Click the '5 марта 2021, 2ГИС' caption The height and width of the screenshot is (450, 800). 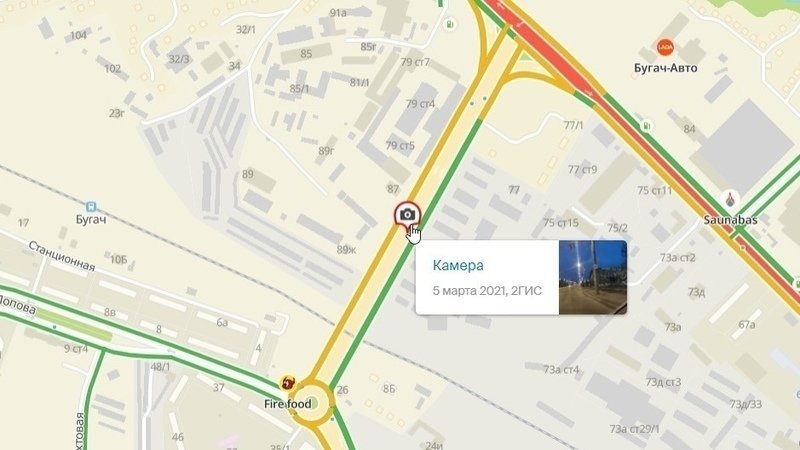pyautogui.click(x=487, y=291)
